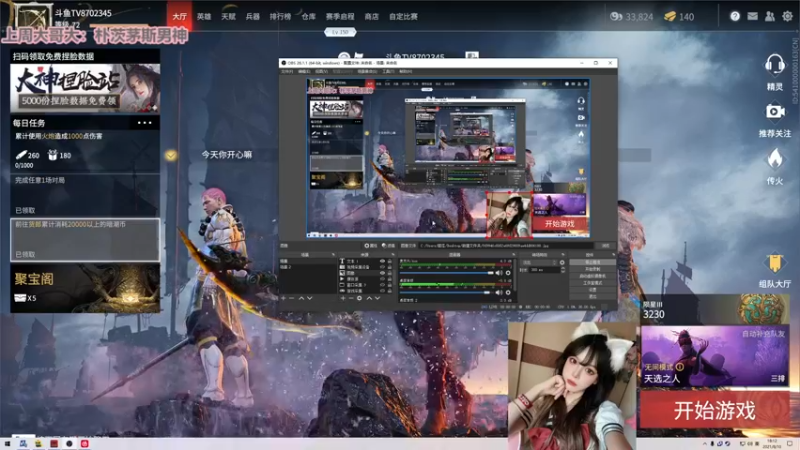Add a source with plus icon in OBS sources panel
This screenshot has width=800, height=450.
(343, 298)
